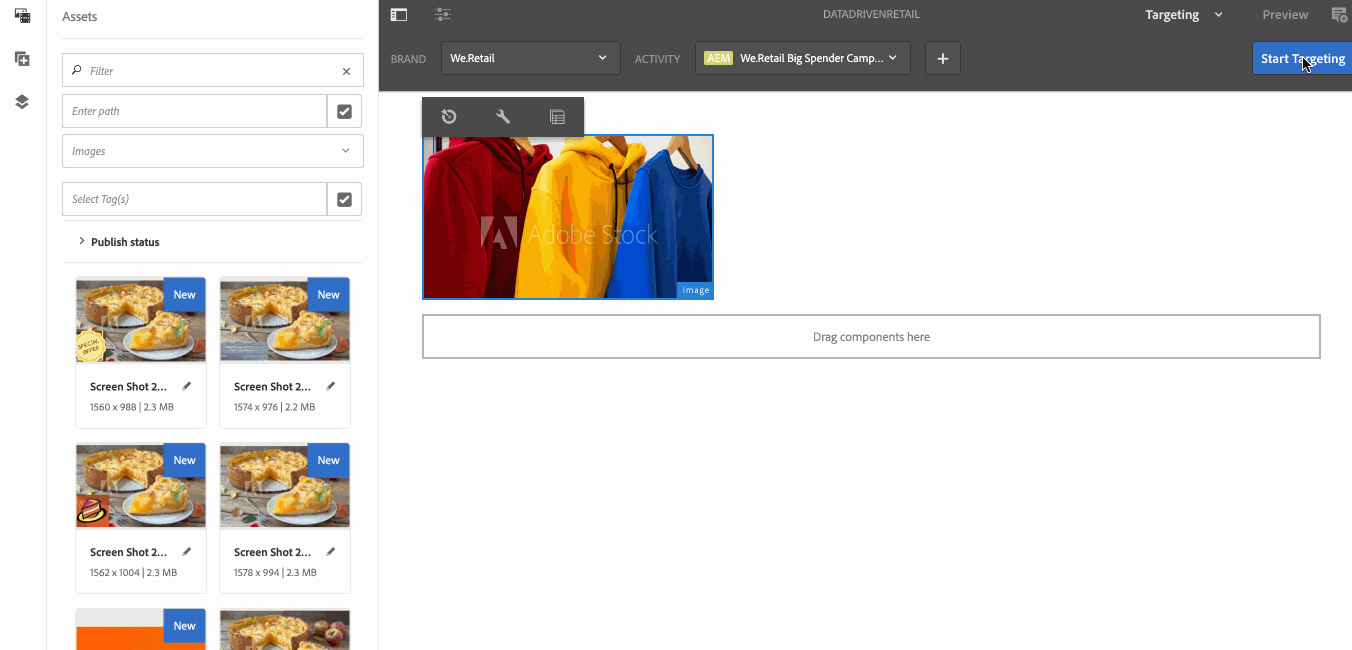The width and height of the screenshot is (1352, 650).
Task: Focus the Filter search field
Action: coord(212,71)
